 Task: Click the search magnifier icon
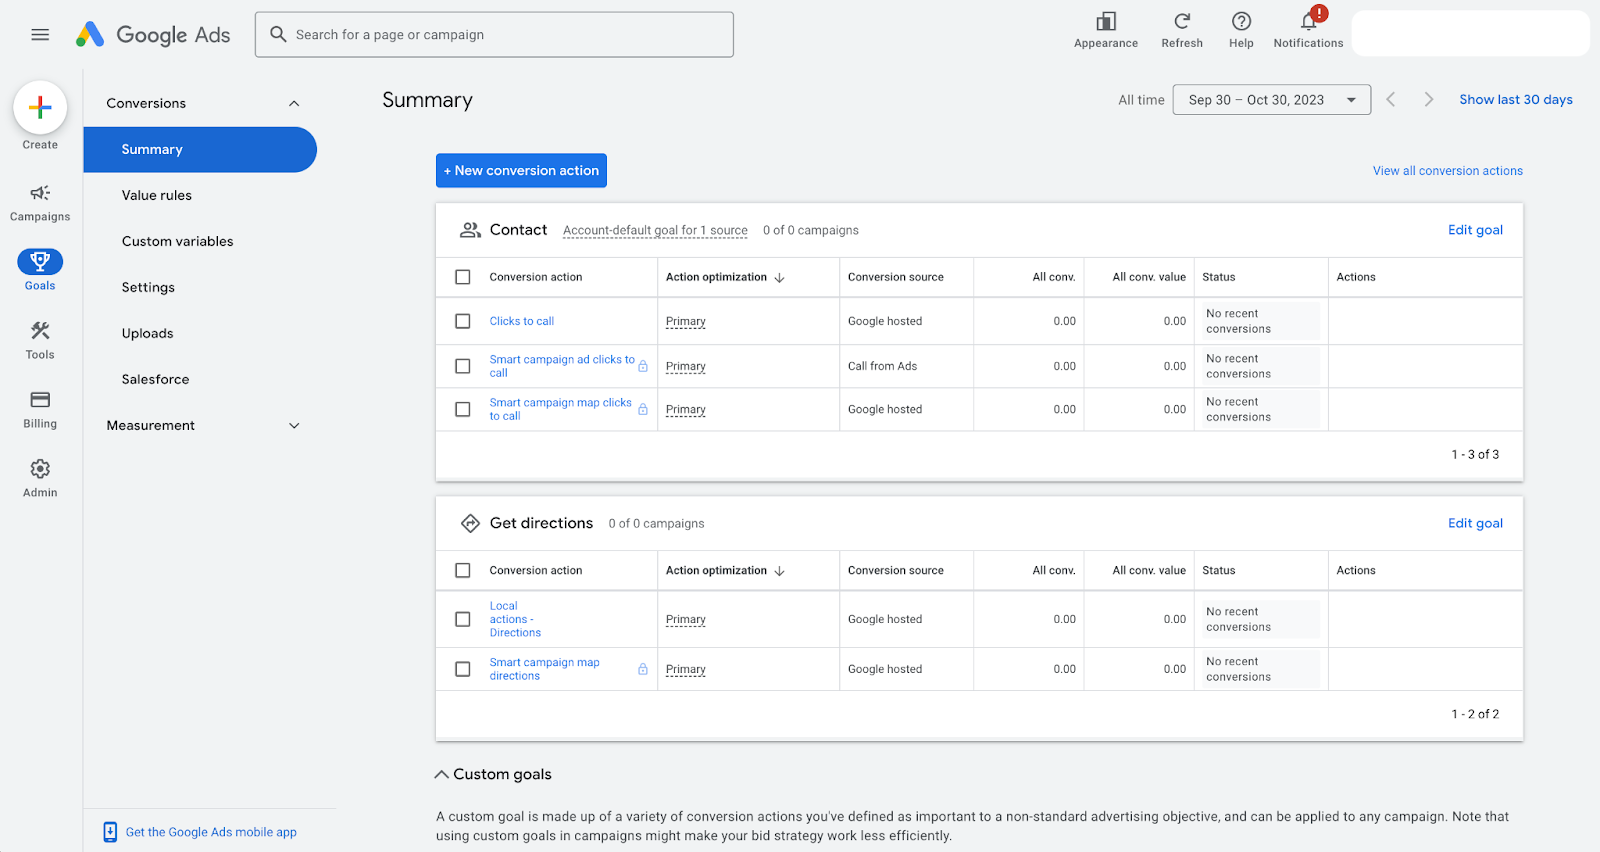pyautogui.click(x=278, y=34)
